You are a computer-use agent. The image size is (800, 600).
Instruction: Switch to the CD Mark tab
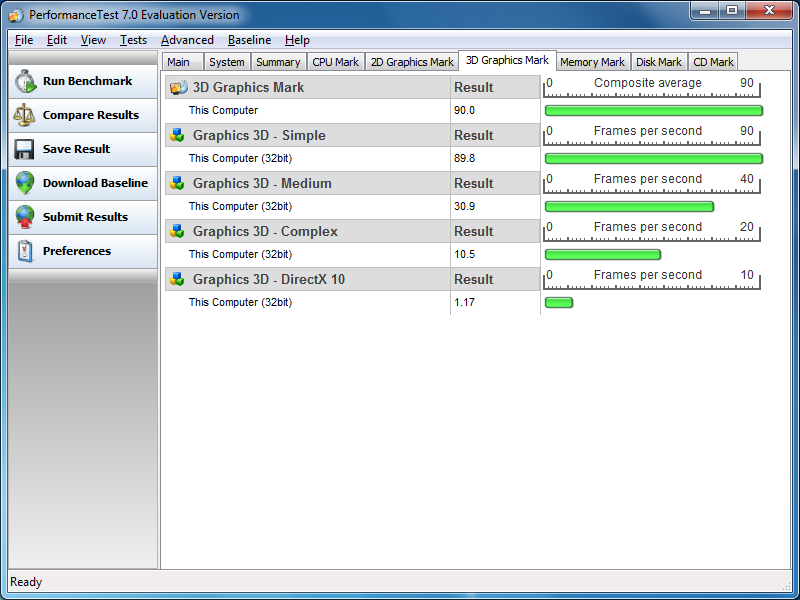pyautogui.click(x=713, y=62)
